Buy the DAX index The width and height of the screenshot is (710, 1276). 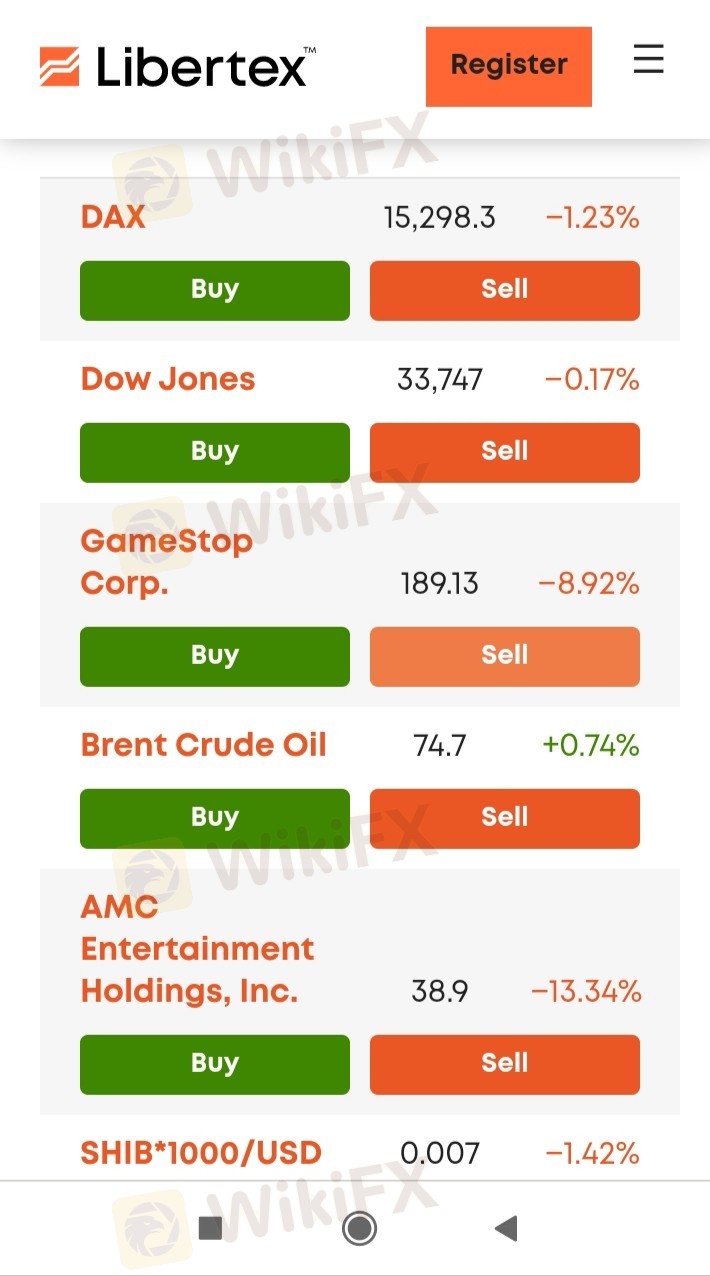[x=215, y=290]
